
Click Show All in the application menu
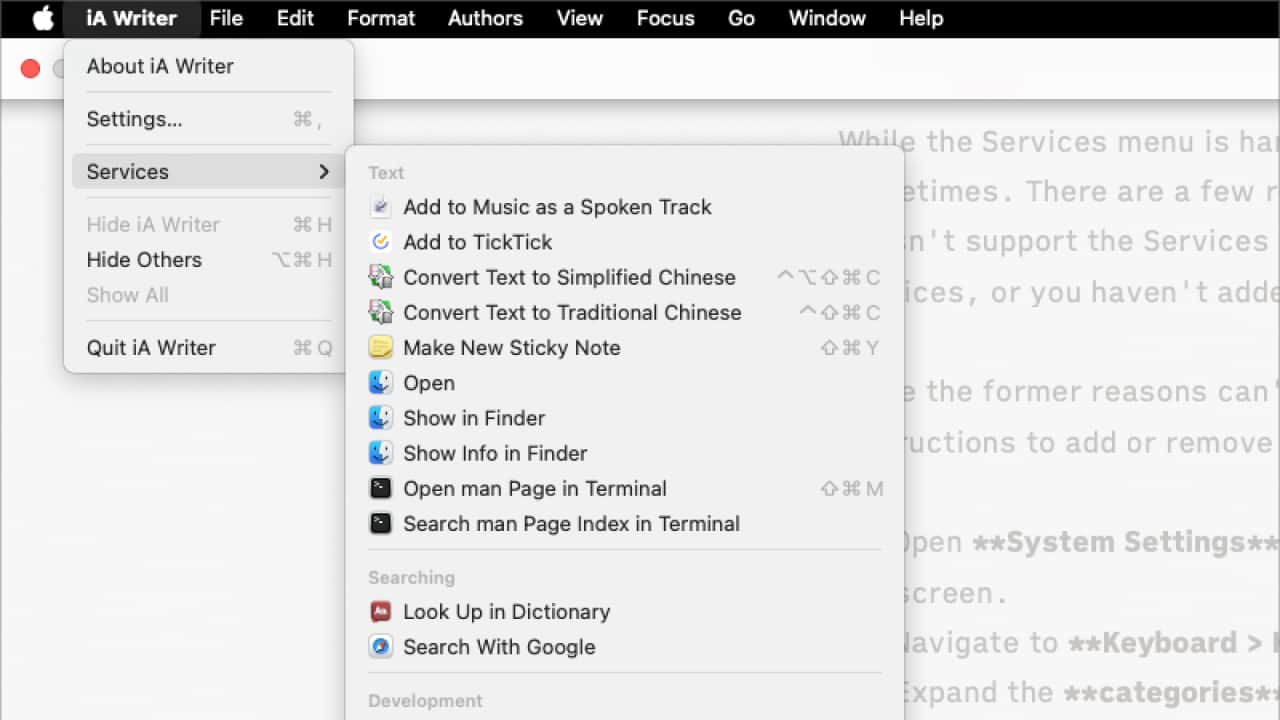point(127,294)
